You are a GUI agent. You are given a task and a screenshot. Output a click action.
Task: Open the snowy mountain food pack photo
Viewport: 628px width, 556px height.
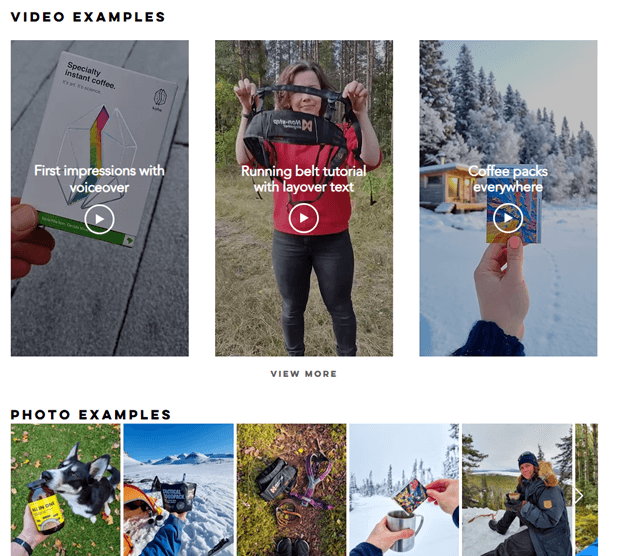click(178, 490)
